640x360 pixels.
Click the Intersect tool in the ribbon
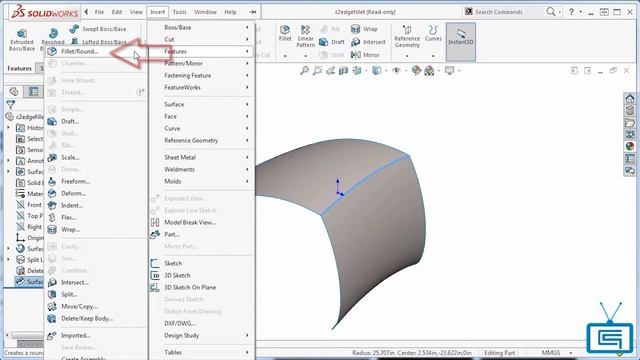pyautogui.click(x=368, y=42)
